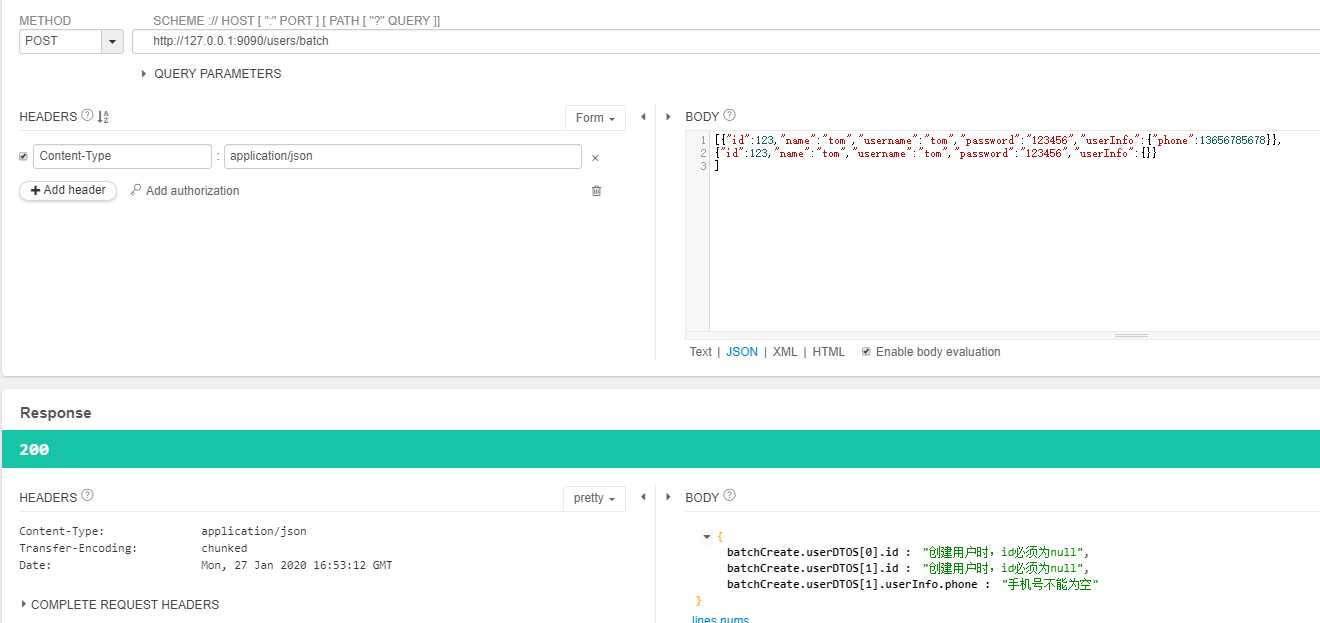Uncheck the Content-Type header checkbox
The height and width of the screenshot is (623, 1320).
coord(24,157)
